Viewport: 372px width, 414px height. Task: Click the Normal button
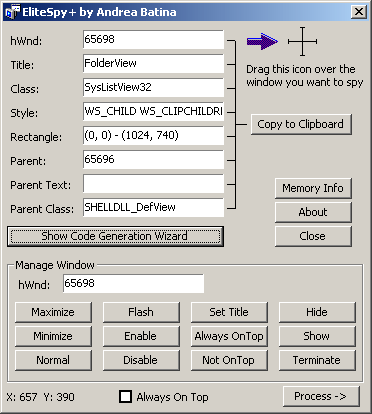pos(53,360)
